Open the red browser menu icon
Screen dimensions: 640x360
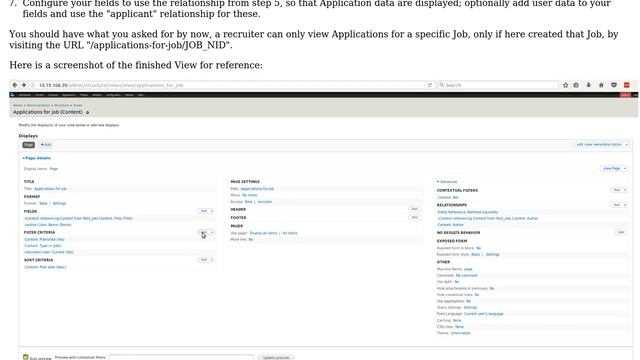627,85
